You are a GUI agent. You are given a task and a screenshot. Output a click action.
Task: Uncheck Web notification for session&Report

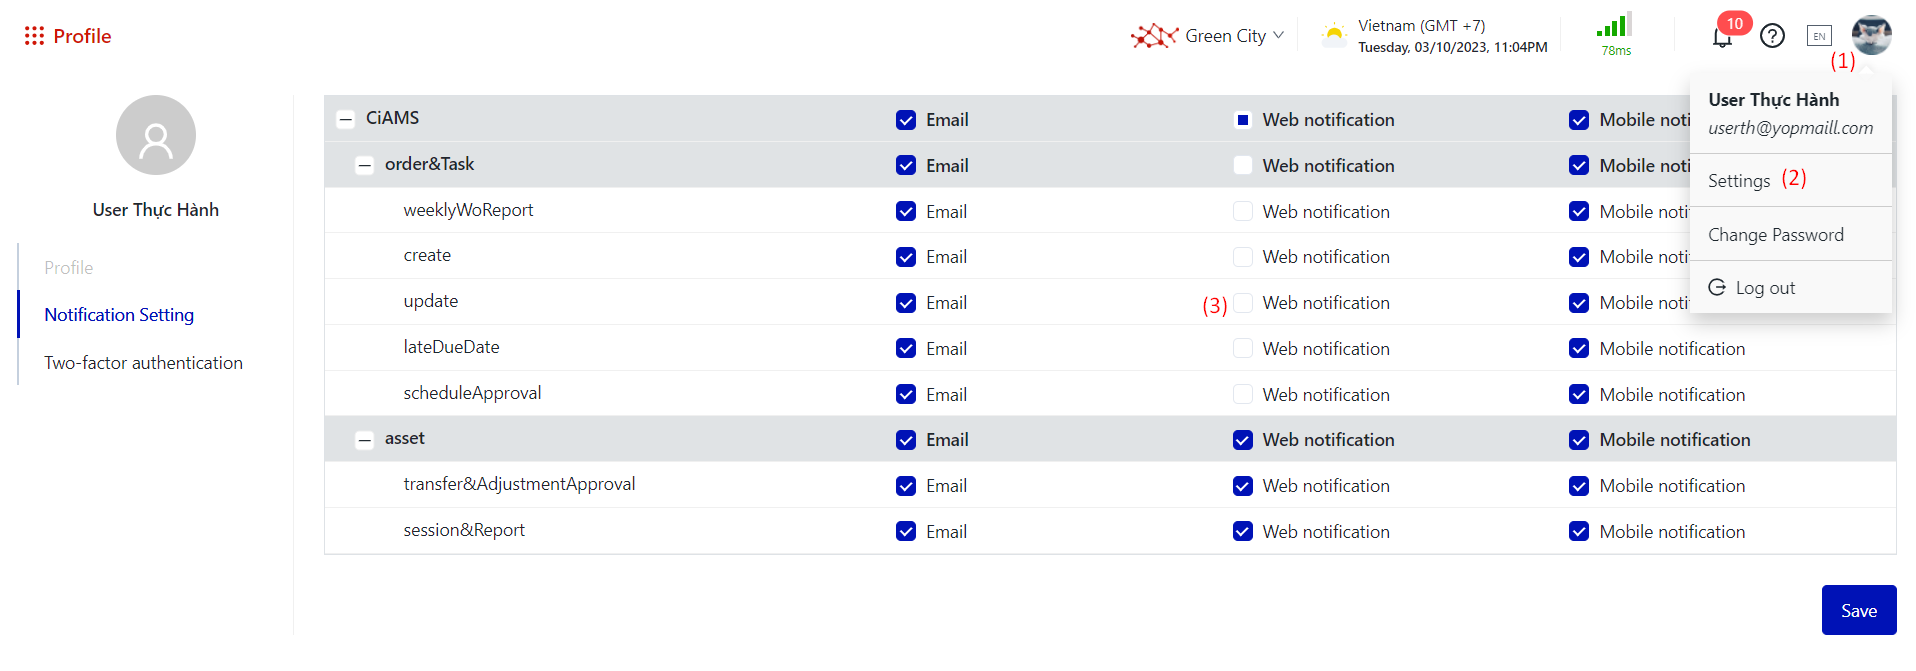point(1242,532)
